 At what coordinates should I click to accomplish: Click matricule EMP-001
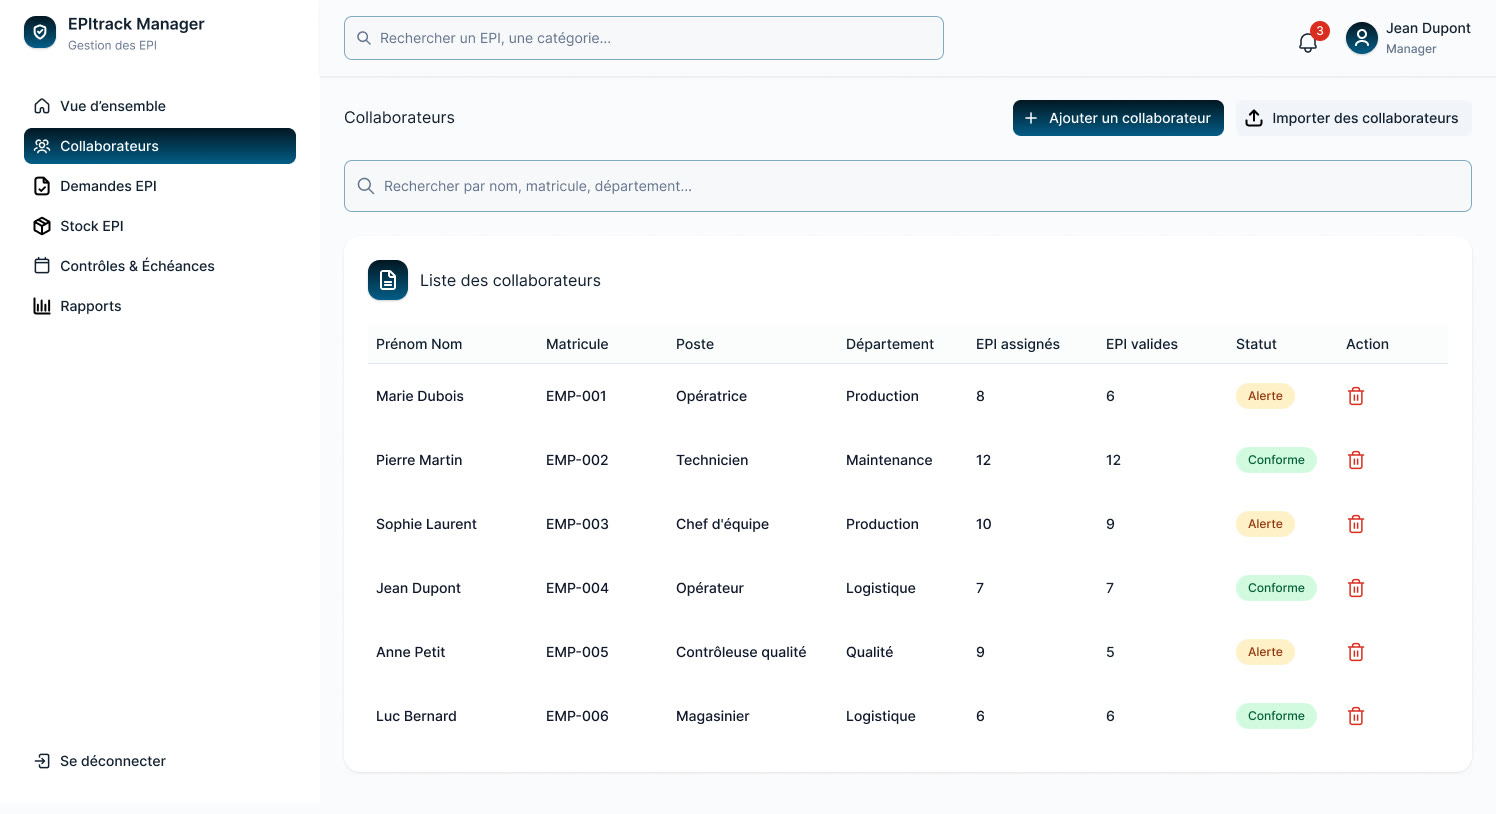(576, 396)
